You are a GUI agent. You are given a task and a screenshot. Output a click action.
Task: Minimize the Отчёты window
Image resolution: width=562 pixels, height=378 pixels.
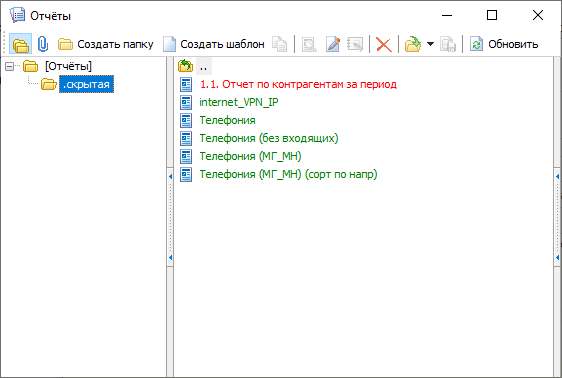[x=447, y=15]
